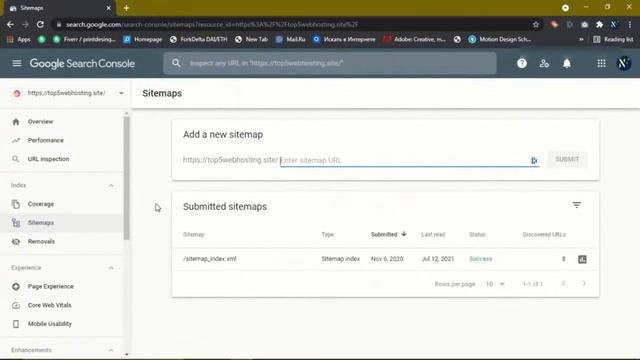640x360 pixels.
Task: Open the Google account avatar
Action: [x=624, y=63]
